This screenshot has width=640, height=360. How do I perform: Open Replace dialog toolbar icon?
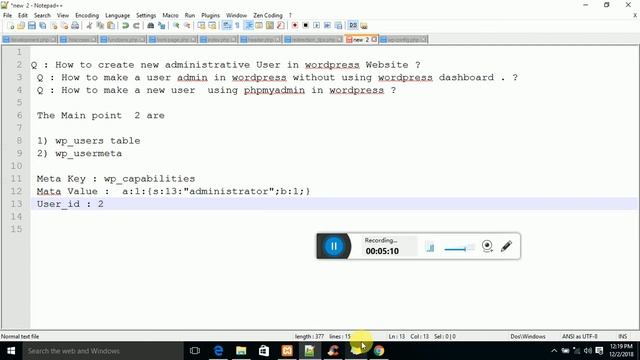click(162, 26)
